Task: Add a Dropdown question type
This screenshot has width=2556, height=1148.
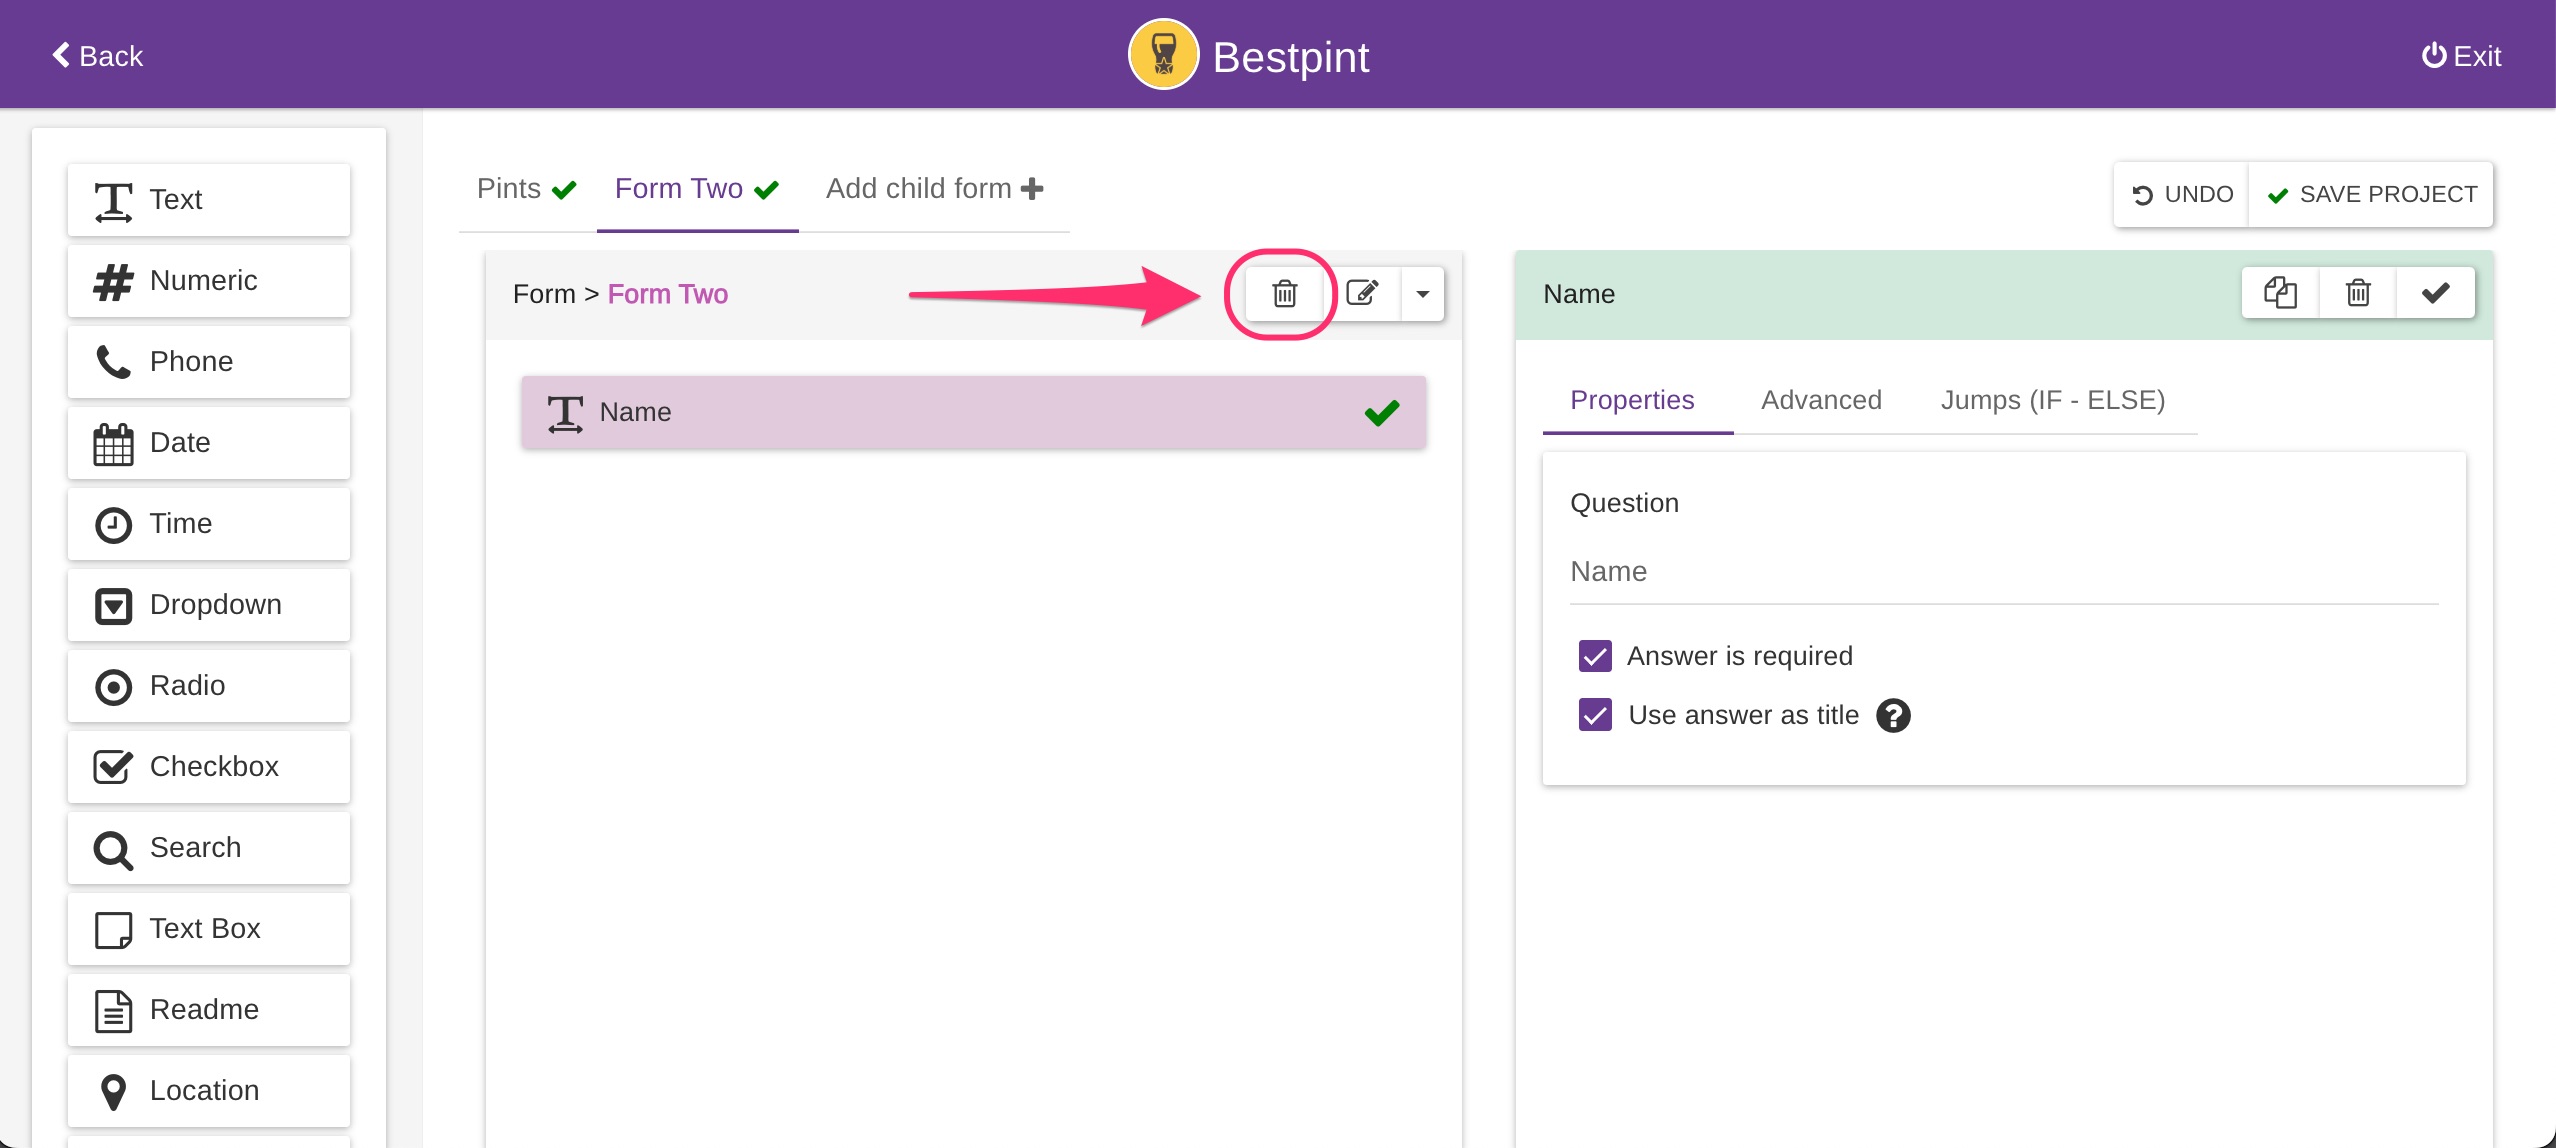Action: 209,604
